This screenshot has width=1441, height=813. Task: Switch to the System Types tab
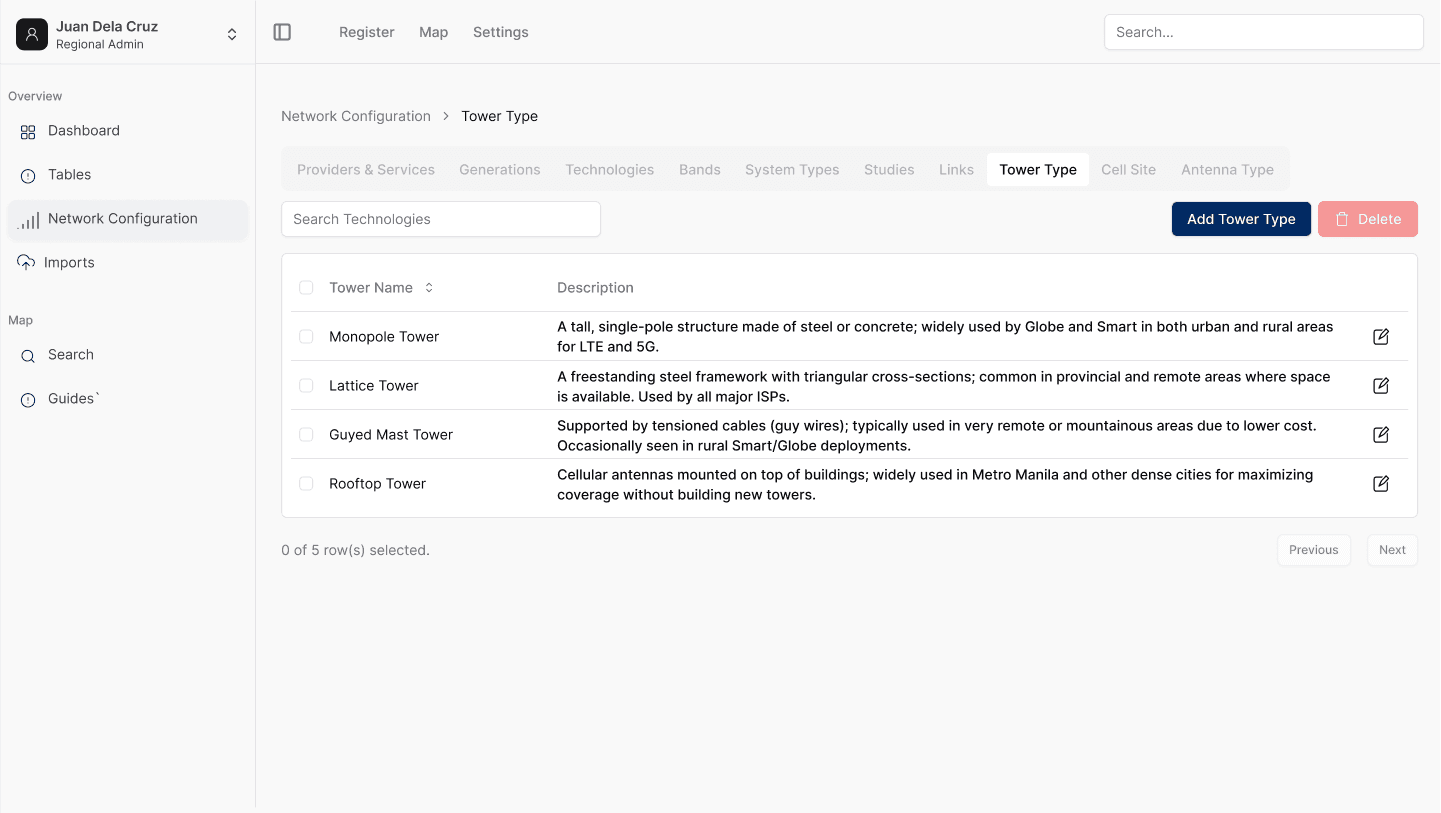pyautogui.click(x=792, y=170)
